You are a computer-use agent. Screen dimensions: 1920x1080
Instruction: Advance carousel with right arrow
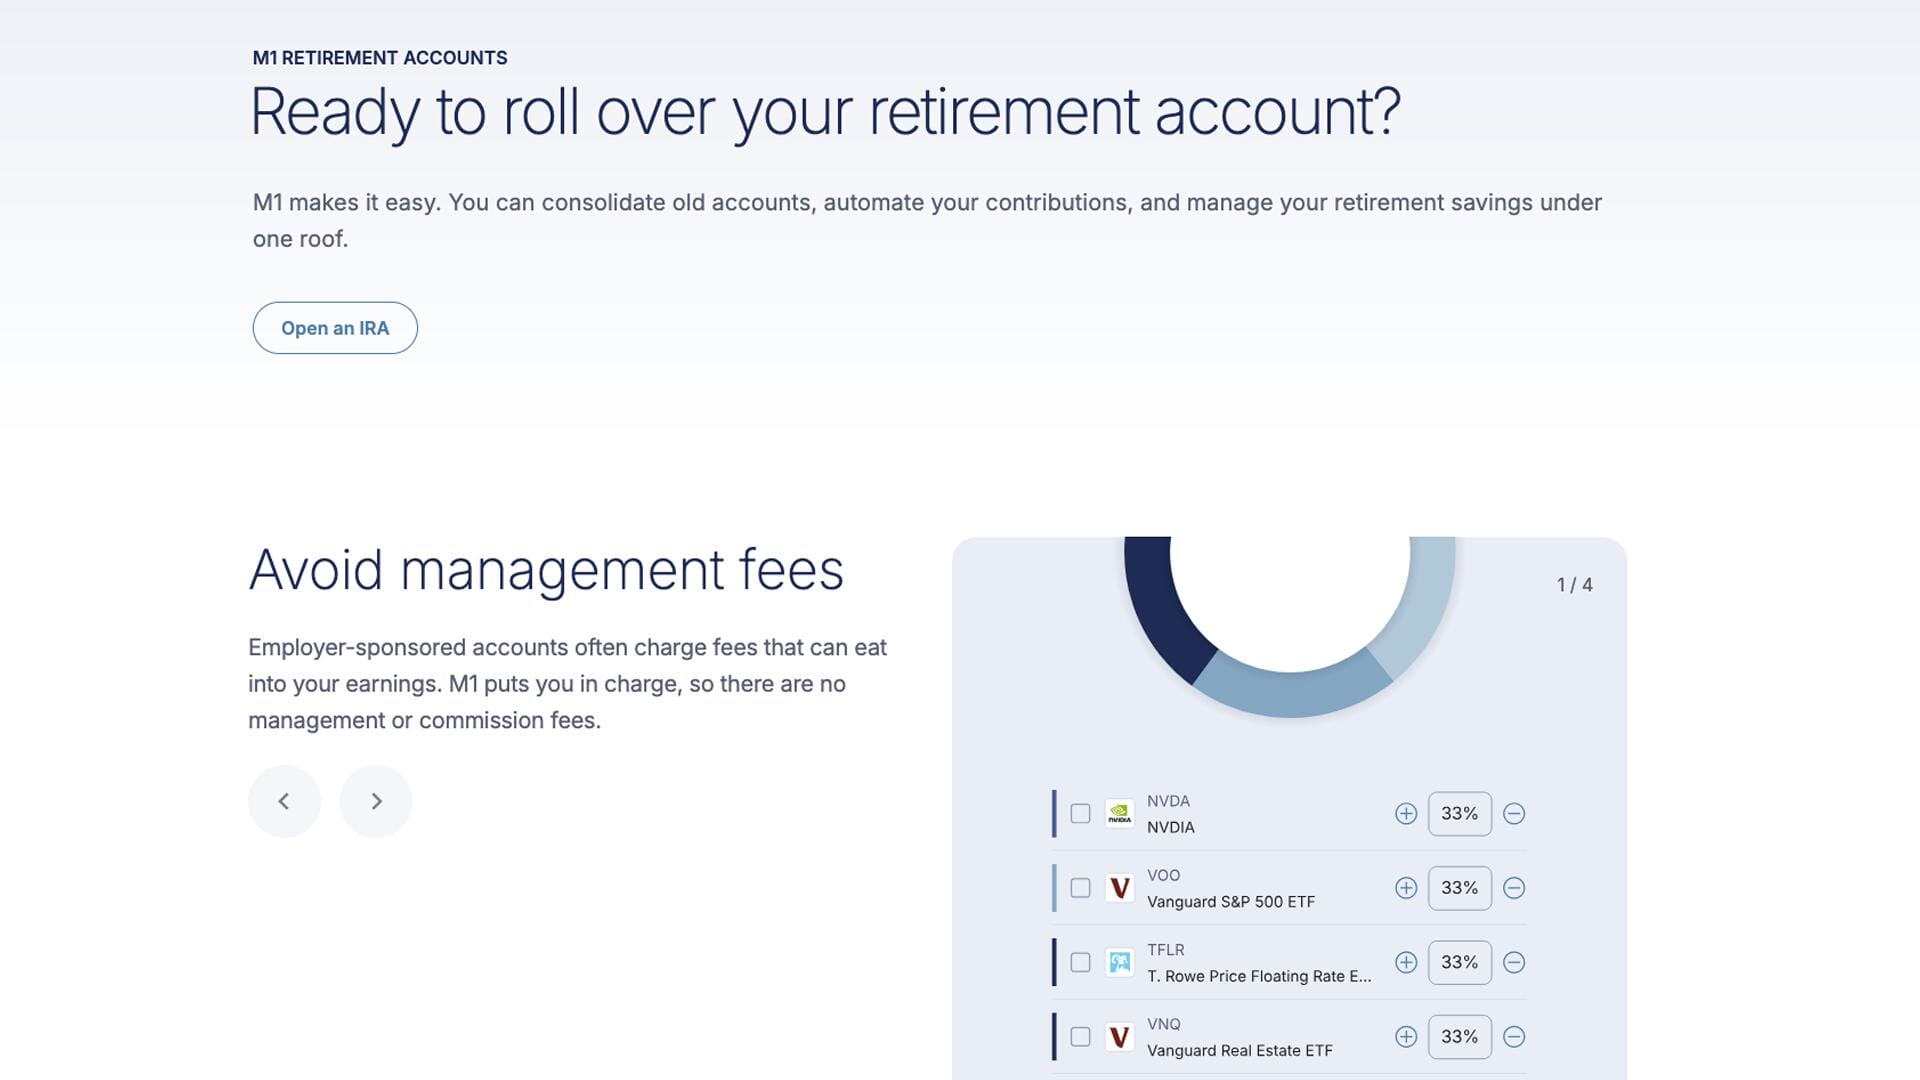376,801
